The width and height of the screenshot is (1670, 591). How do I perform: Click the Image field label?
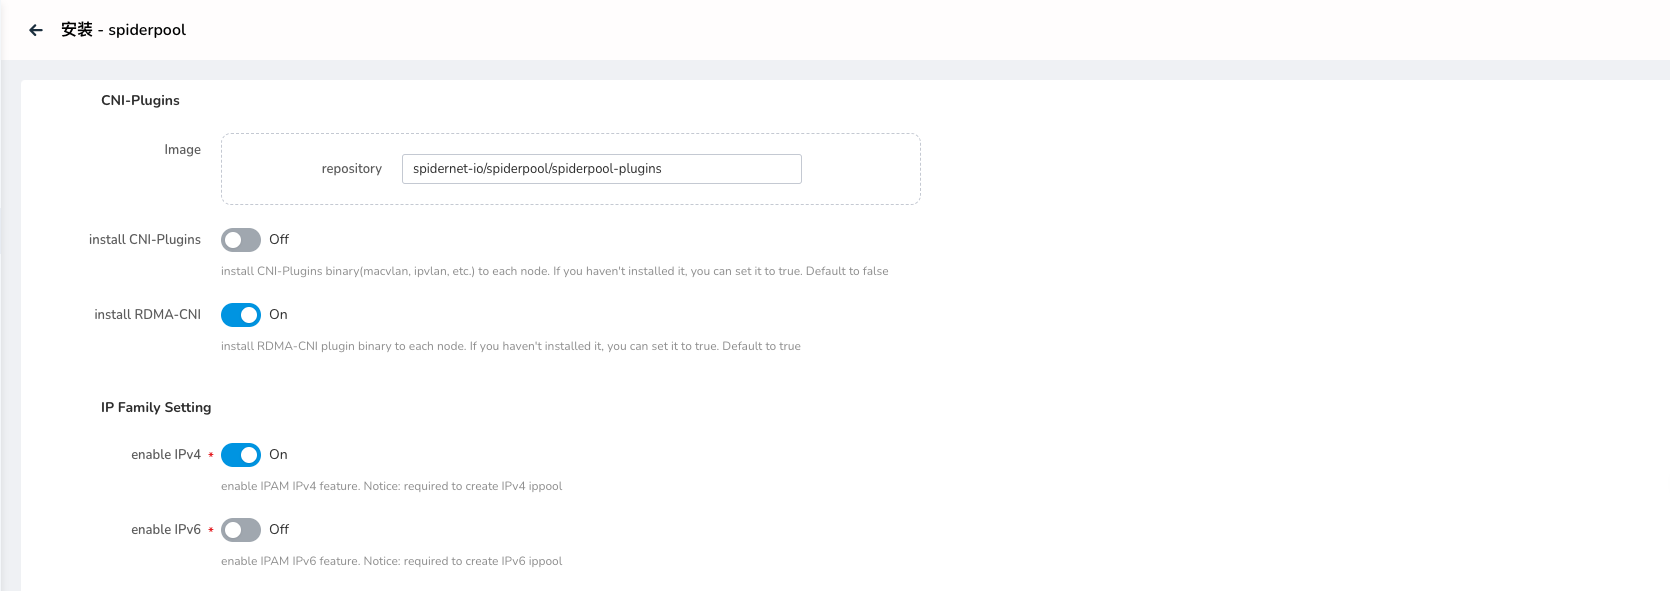[x=182, y=150]
